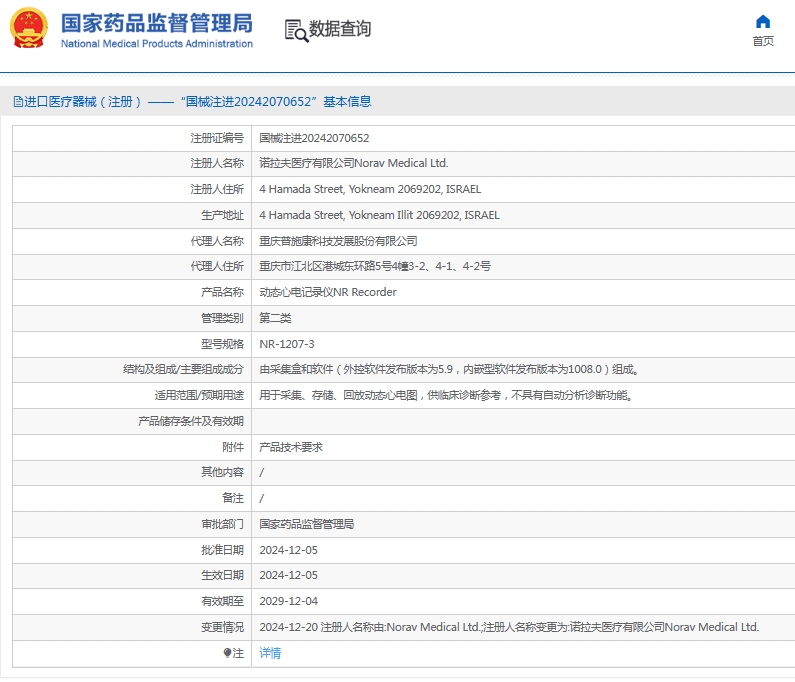Click the 代理人住所 label
Image resolution: width=795 pixels, height=682 pixels.
[x=217, y=266]
